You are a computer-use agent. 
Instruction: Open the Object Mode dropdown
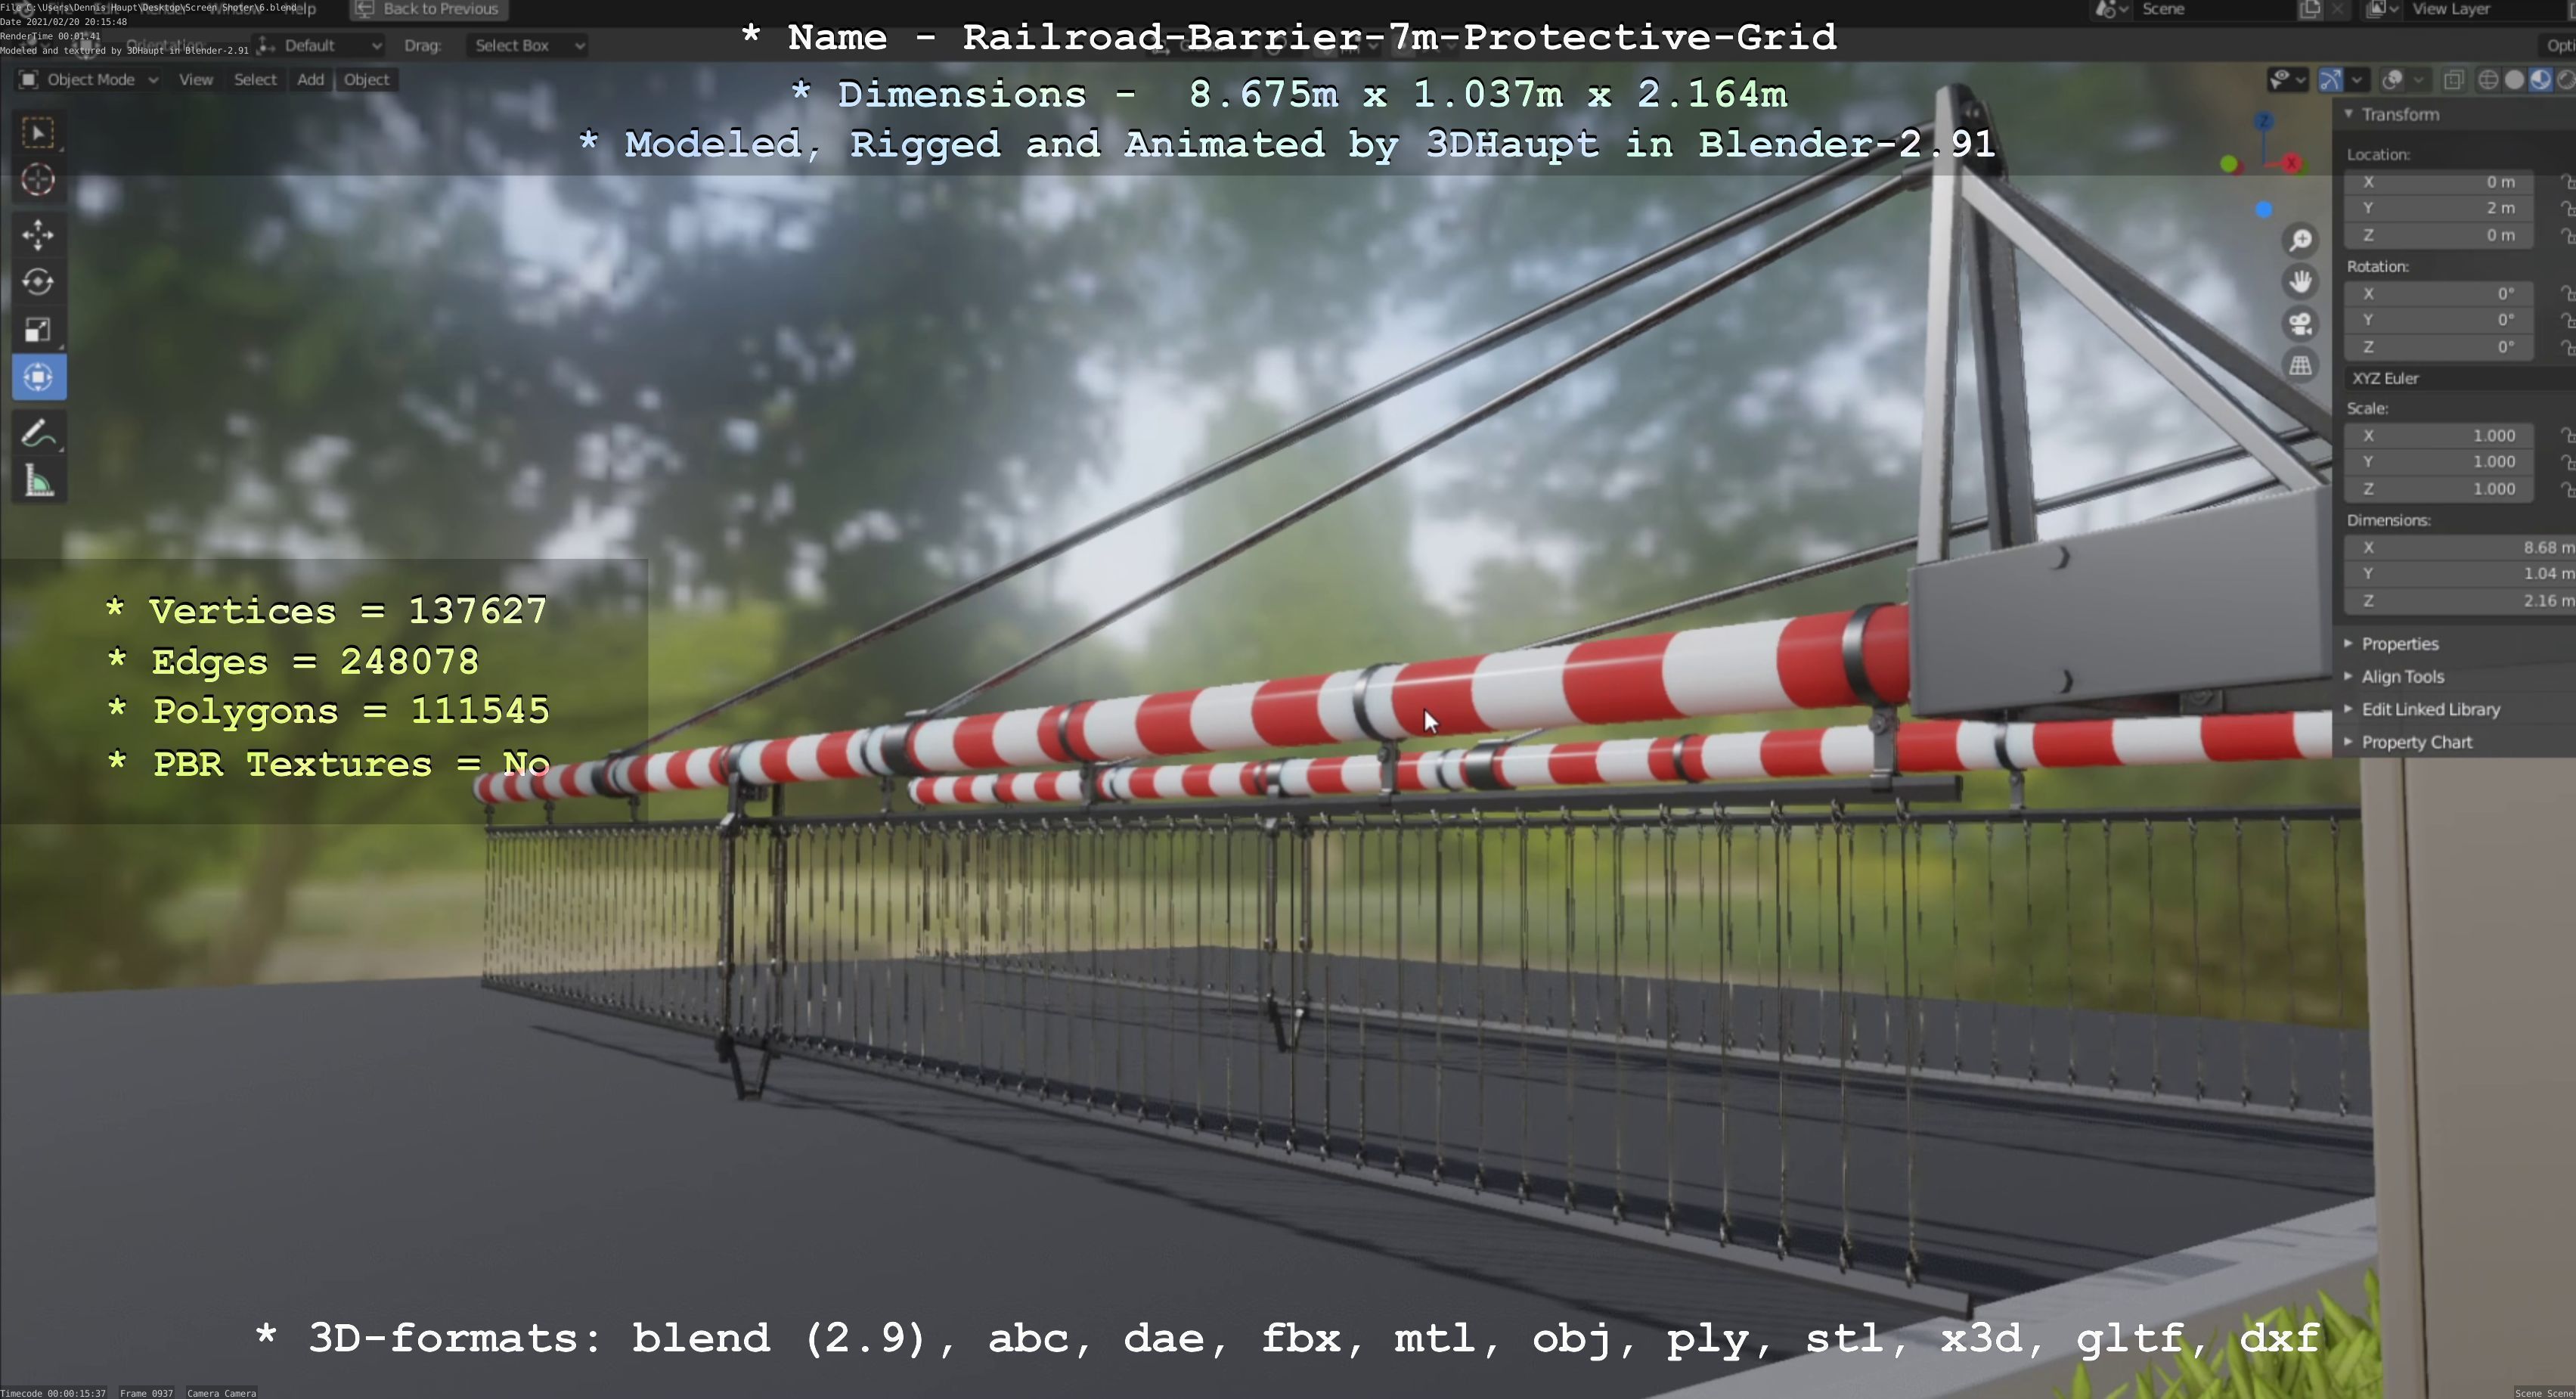tap(89, 79)
